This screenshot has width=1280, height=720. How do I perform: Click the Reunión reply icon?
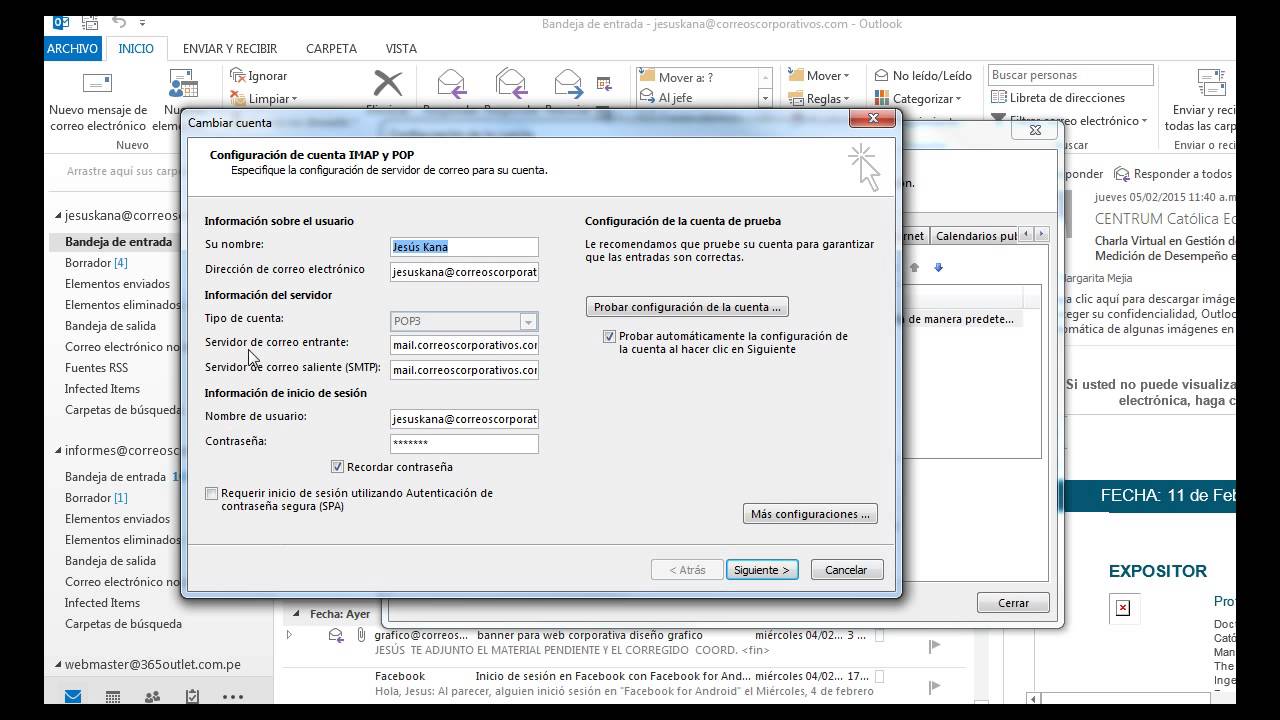click(x=604, y=83)
